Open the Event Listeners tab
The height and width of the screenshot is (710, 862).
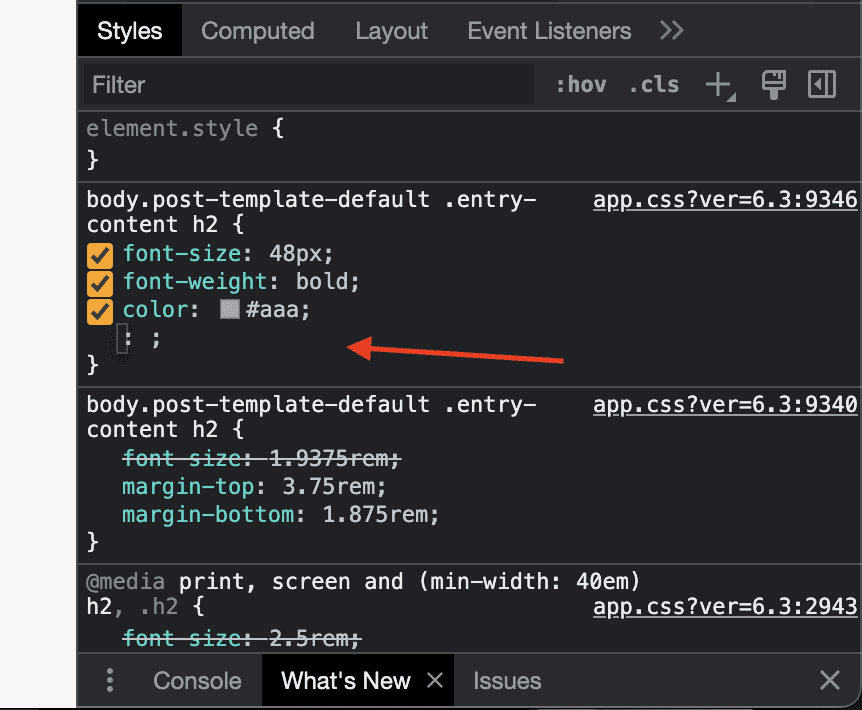pos(549,31)
